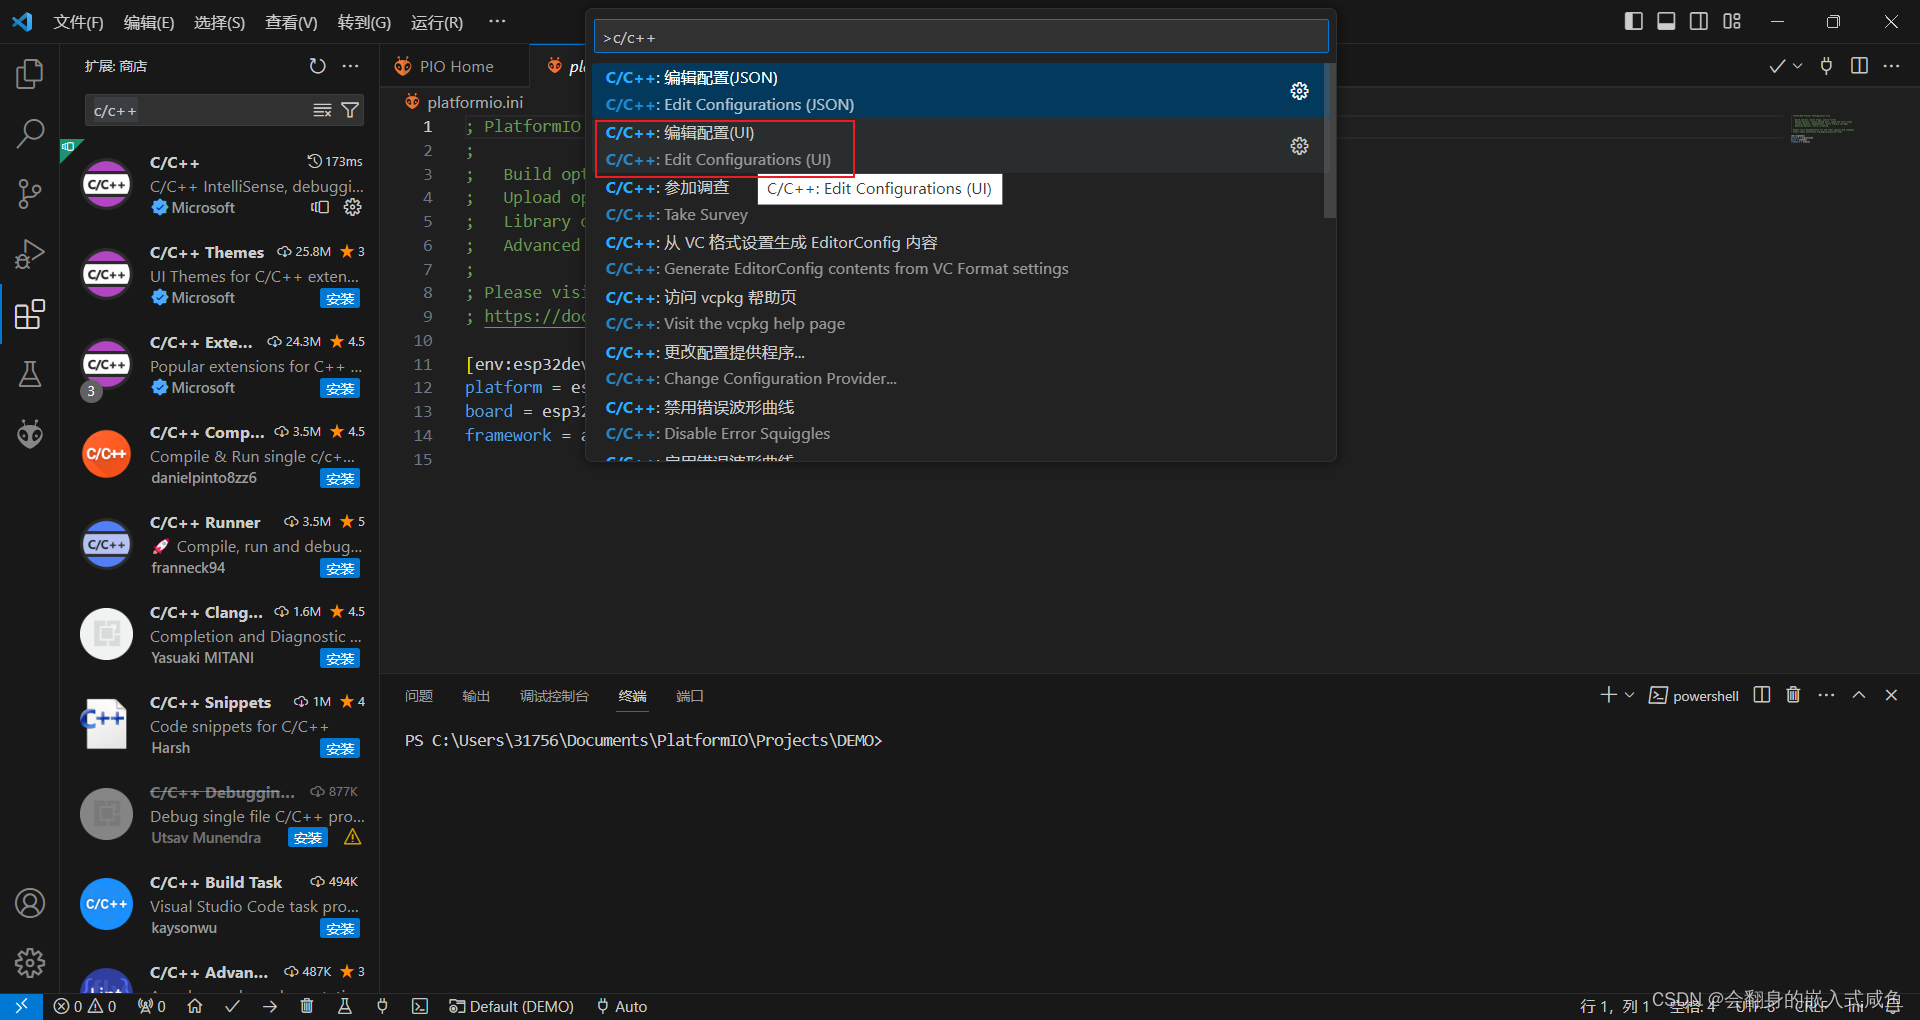
Task: Click PlatformIO Upload arrow in status bar
Action: [x=270, y=1006]
